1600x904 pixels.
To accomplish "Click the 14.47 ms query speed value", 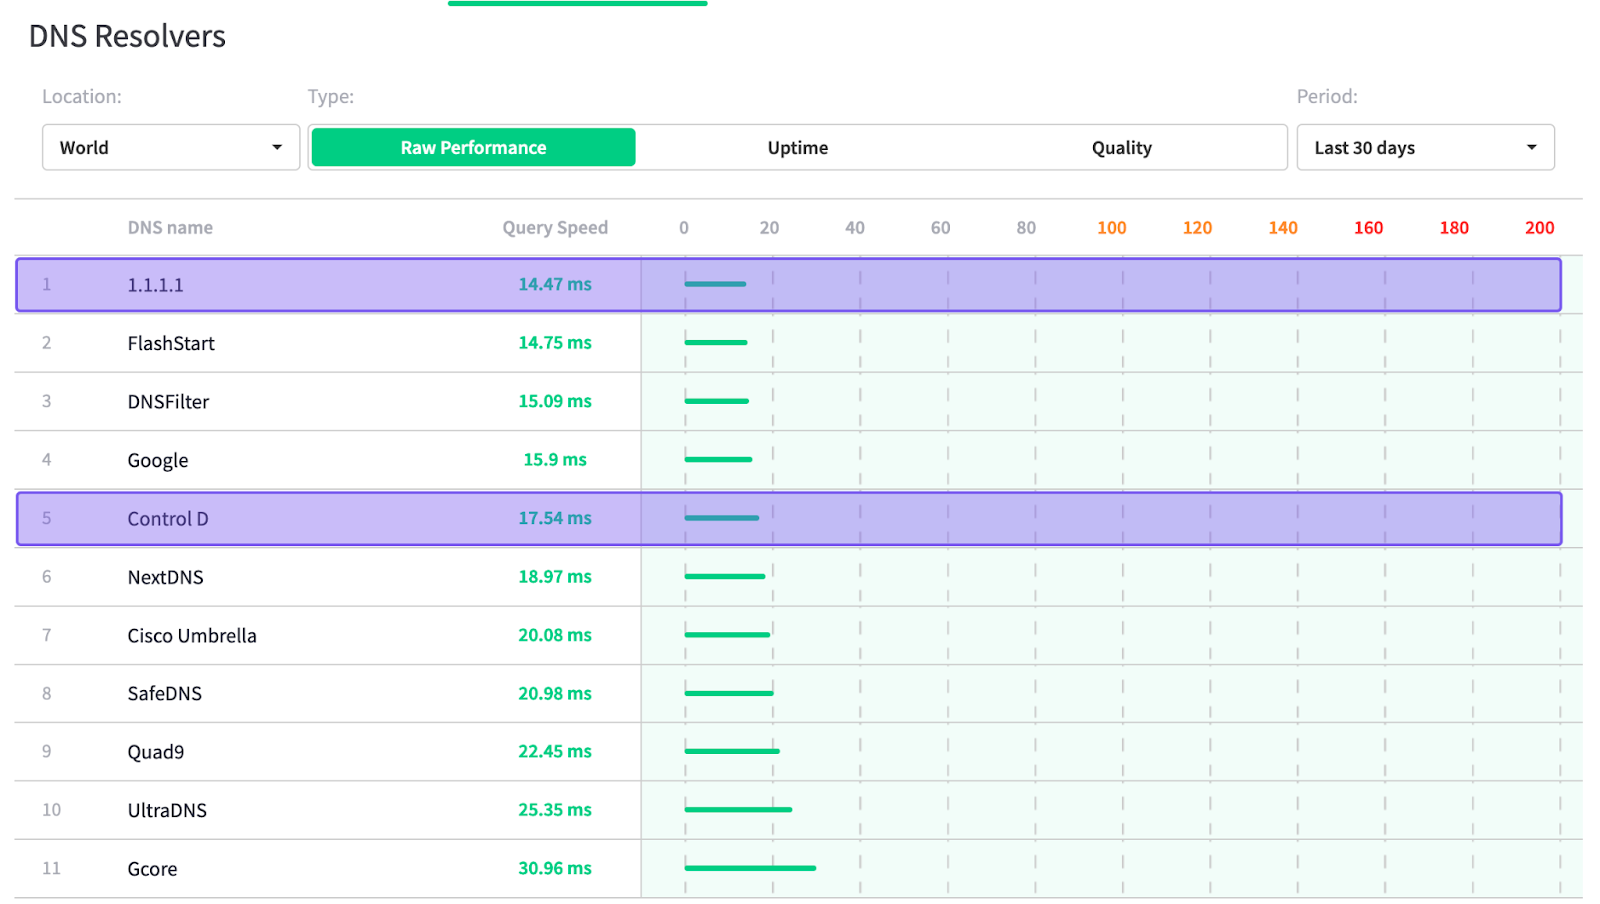I will click(555, 284).
